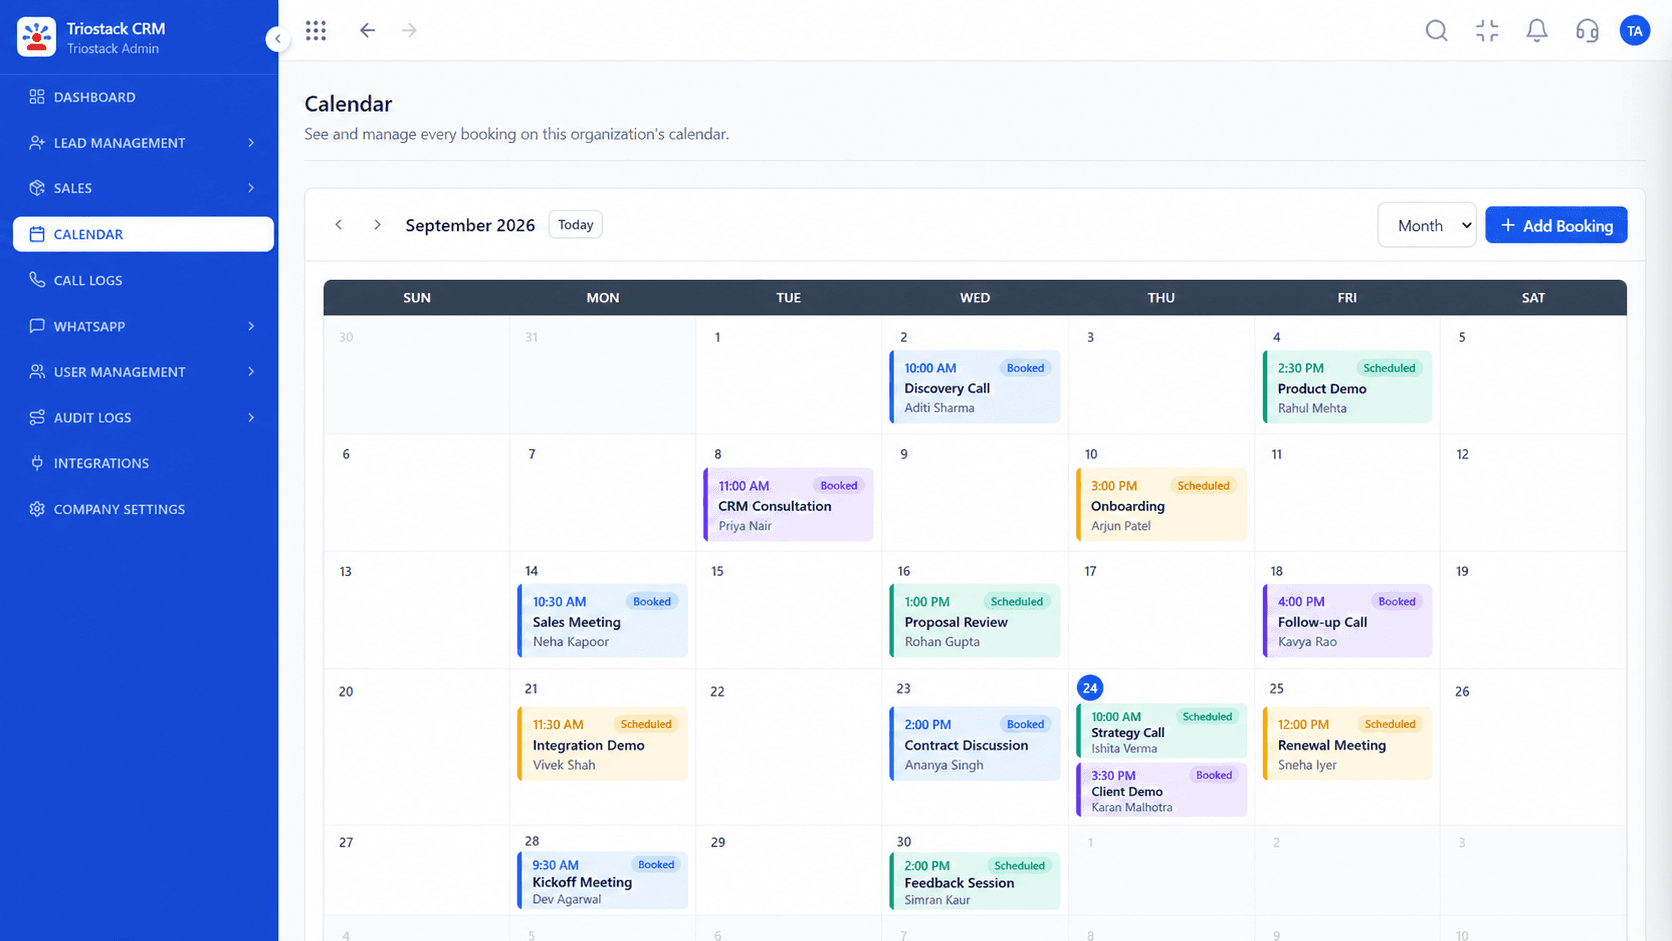Open the Onboarding booking with Arjun Patel

click(1162, 505)
